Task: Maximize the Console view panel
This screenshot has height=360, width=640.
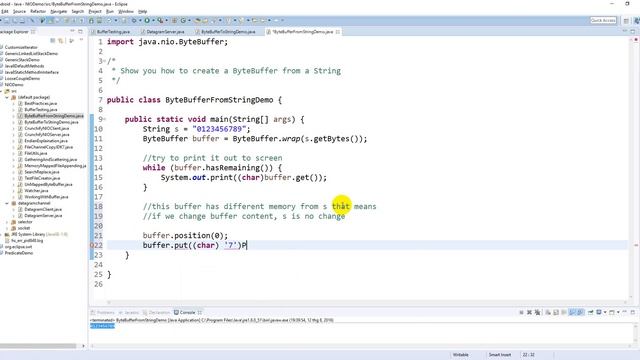Action: click(633, 312)
